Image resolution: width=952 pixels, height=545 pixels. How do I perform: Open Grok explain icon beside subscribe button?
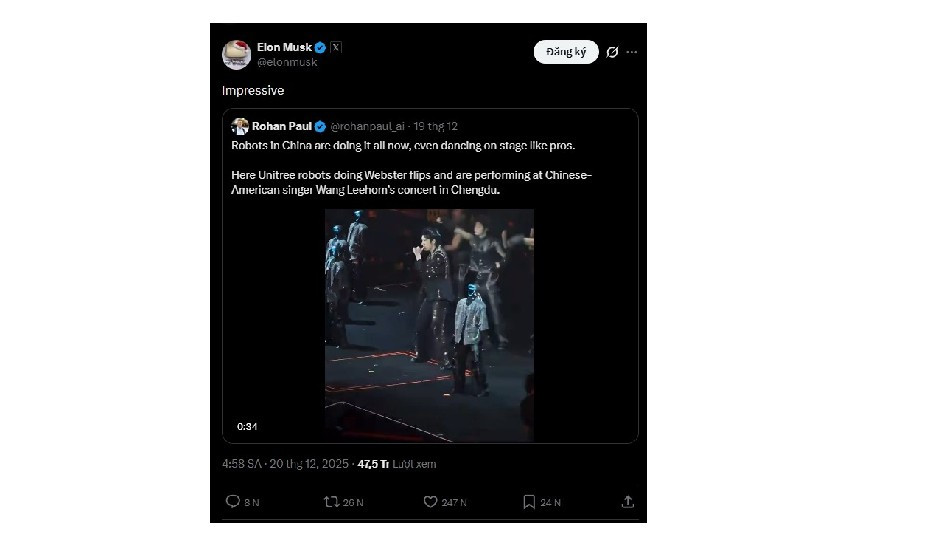click(x=612, y=52)
